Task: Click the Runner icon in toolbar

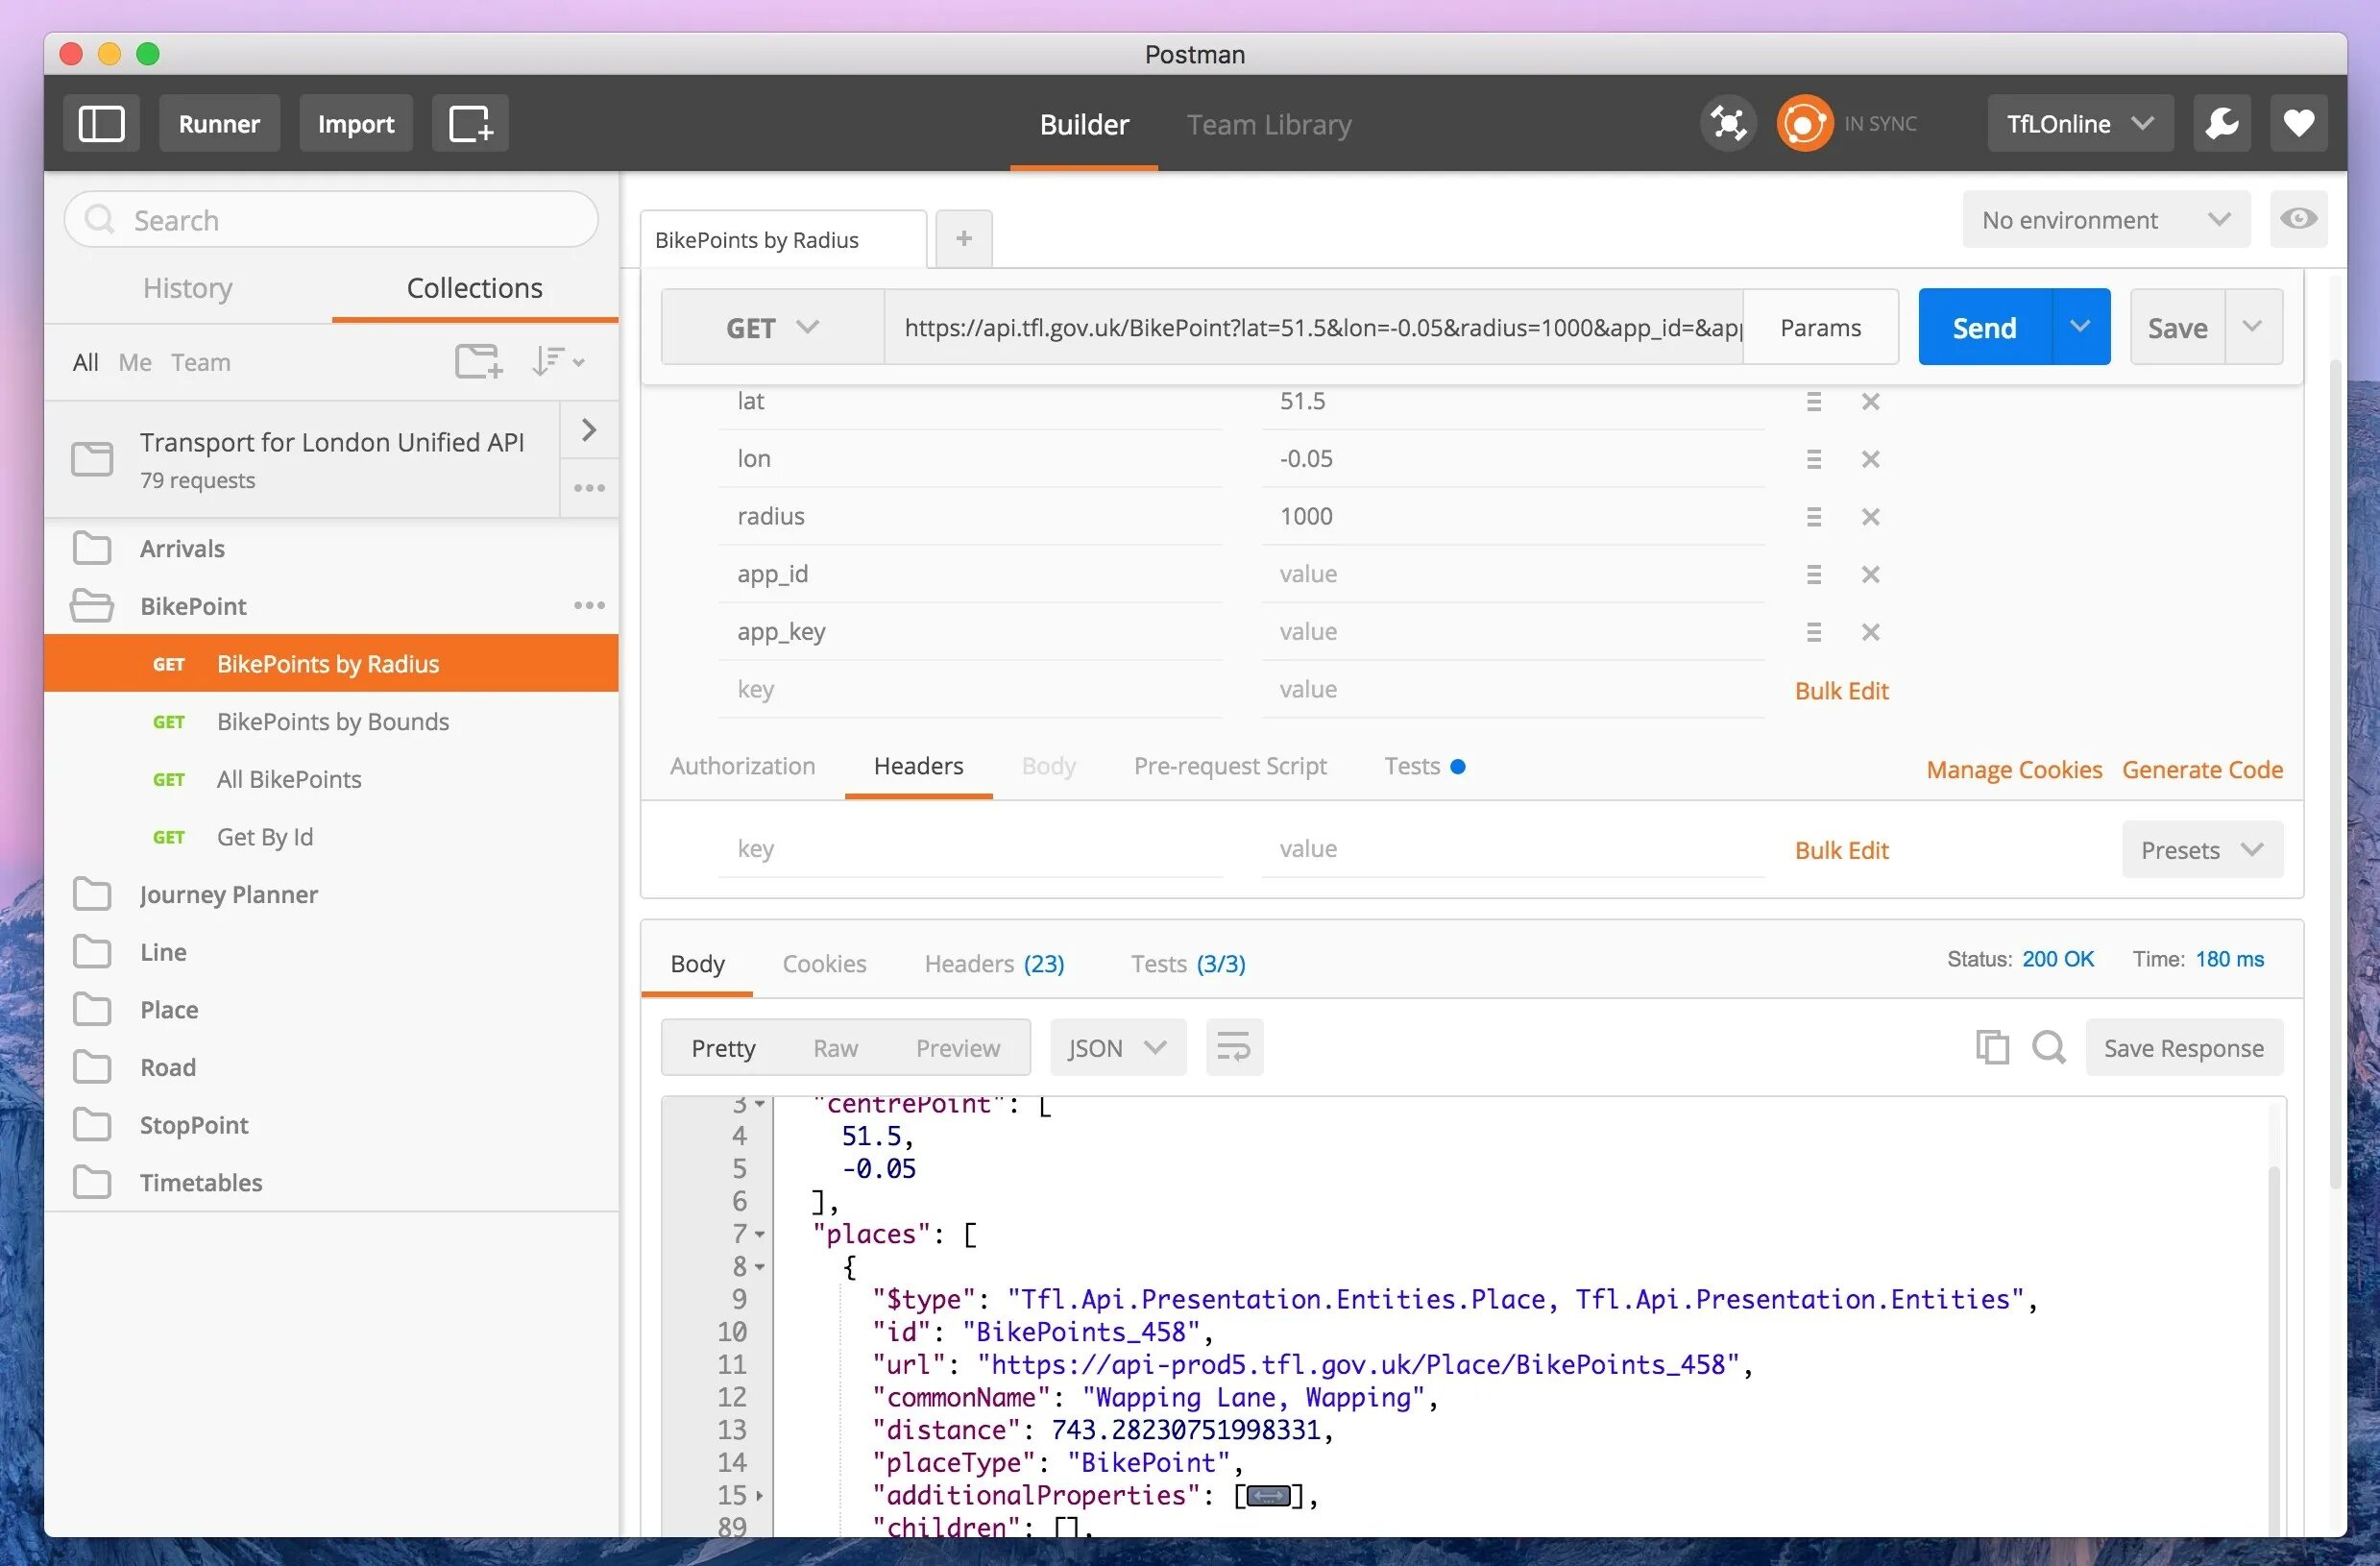Action: 218,122
